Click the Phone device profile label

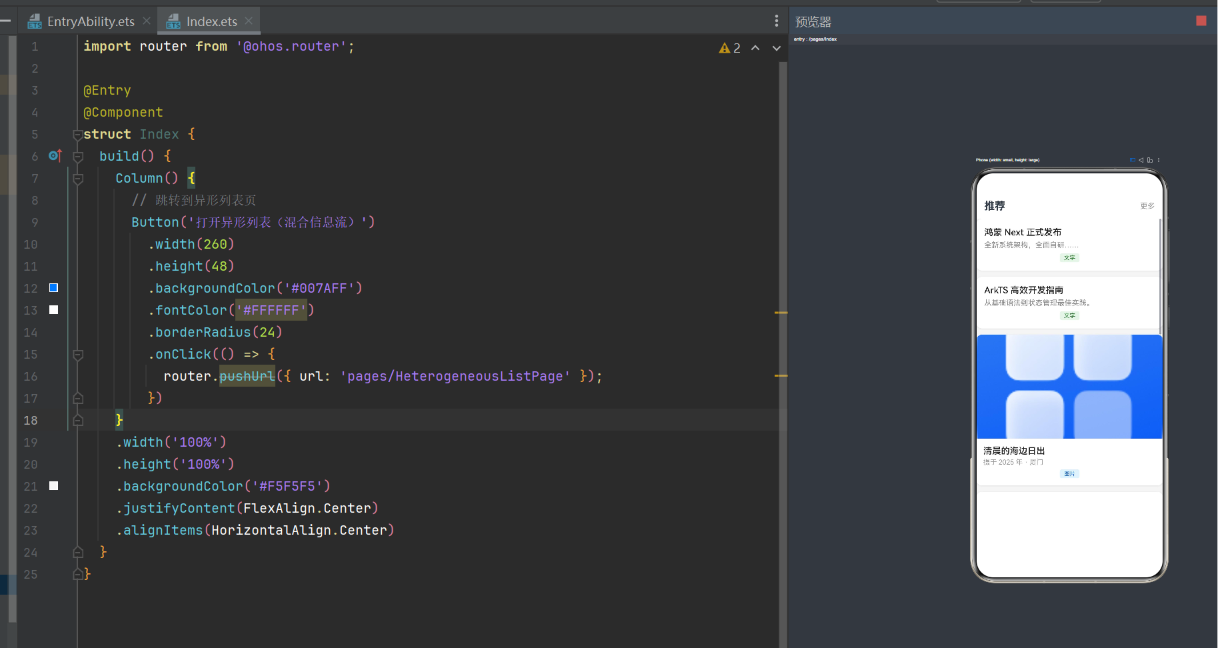pyautogui.click(x=1007, y=160)
